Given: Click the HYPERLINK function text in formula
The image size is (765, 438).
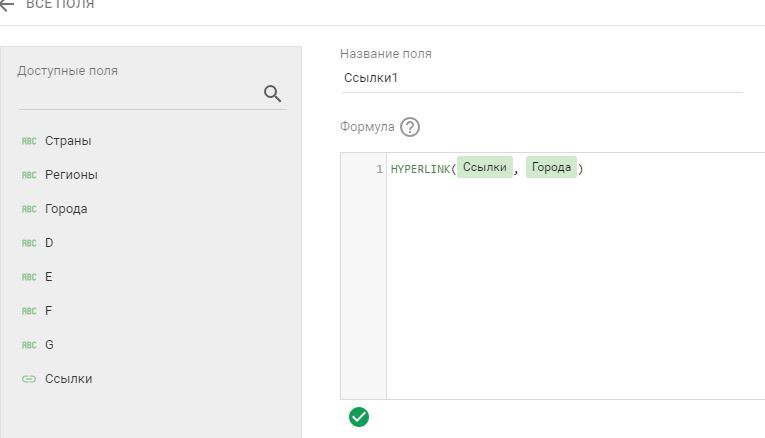Looking at the screenshot, I should point(420,169).
